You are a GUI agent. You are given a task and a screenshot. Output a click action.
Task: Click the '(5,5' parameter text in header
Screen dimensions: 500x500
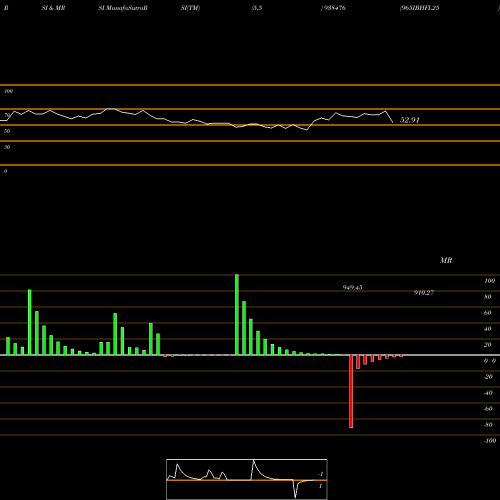[257, 8]
